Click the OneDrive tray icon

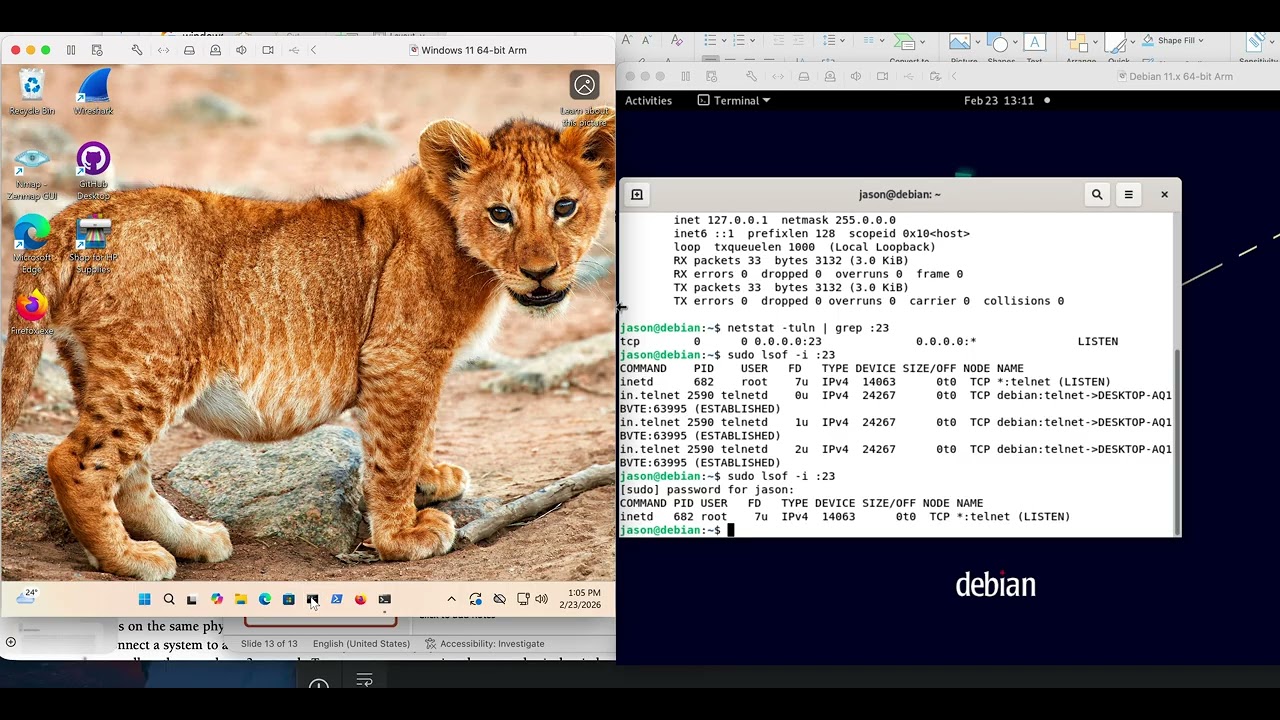coord(499,599)
